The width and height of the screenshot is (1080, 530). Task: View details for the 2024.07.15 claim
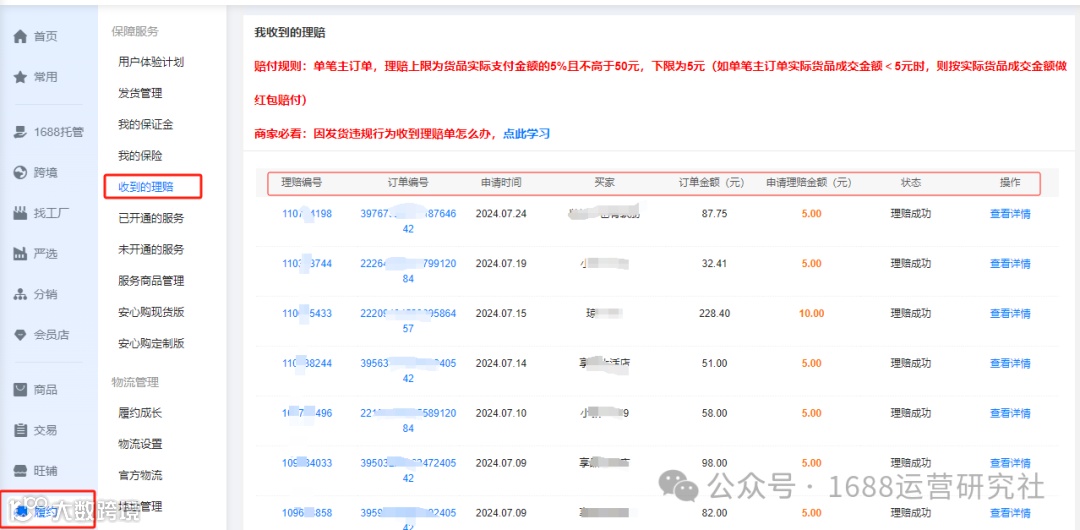pos(1010,314)
